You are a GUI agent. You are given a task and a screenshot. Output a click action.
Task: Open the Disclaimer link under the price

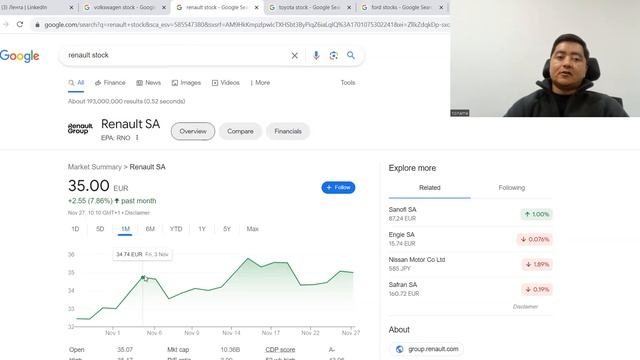137,213
